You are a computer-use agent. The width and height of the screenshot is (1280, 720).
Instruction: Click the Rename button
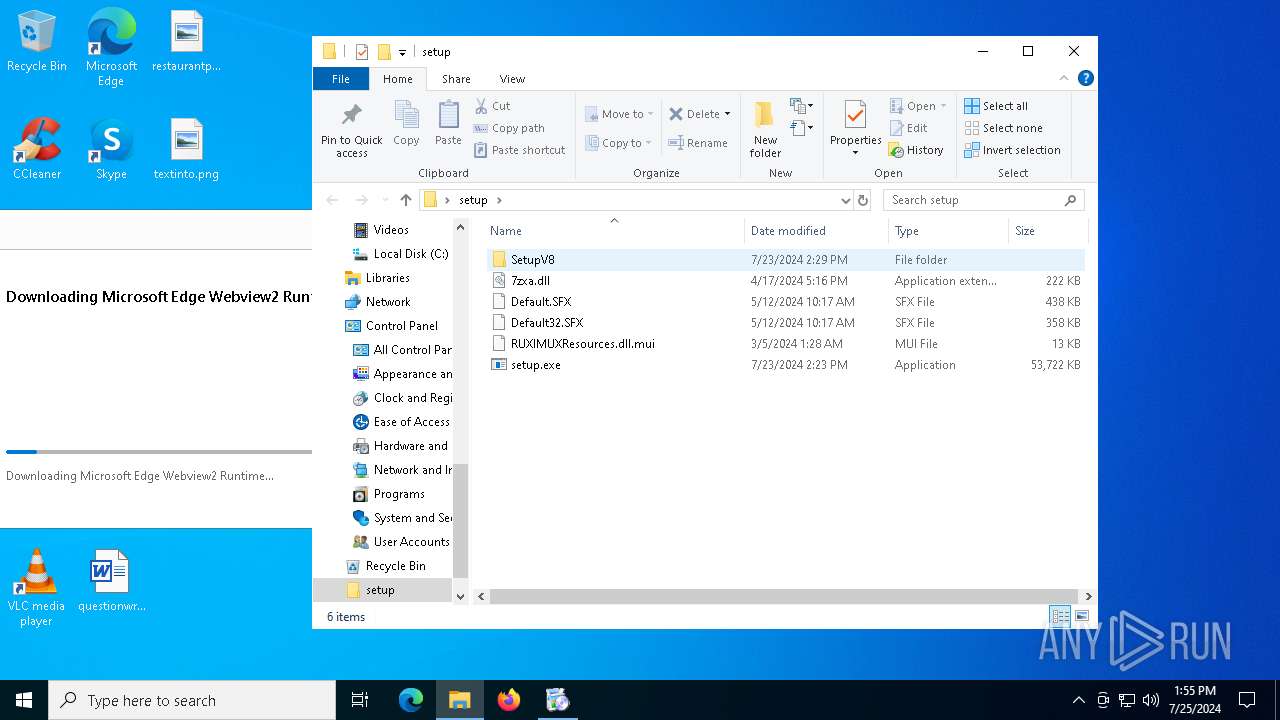[698, 143]
